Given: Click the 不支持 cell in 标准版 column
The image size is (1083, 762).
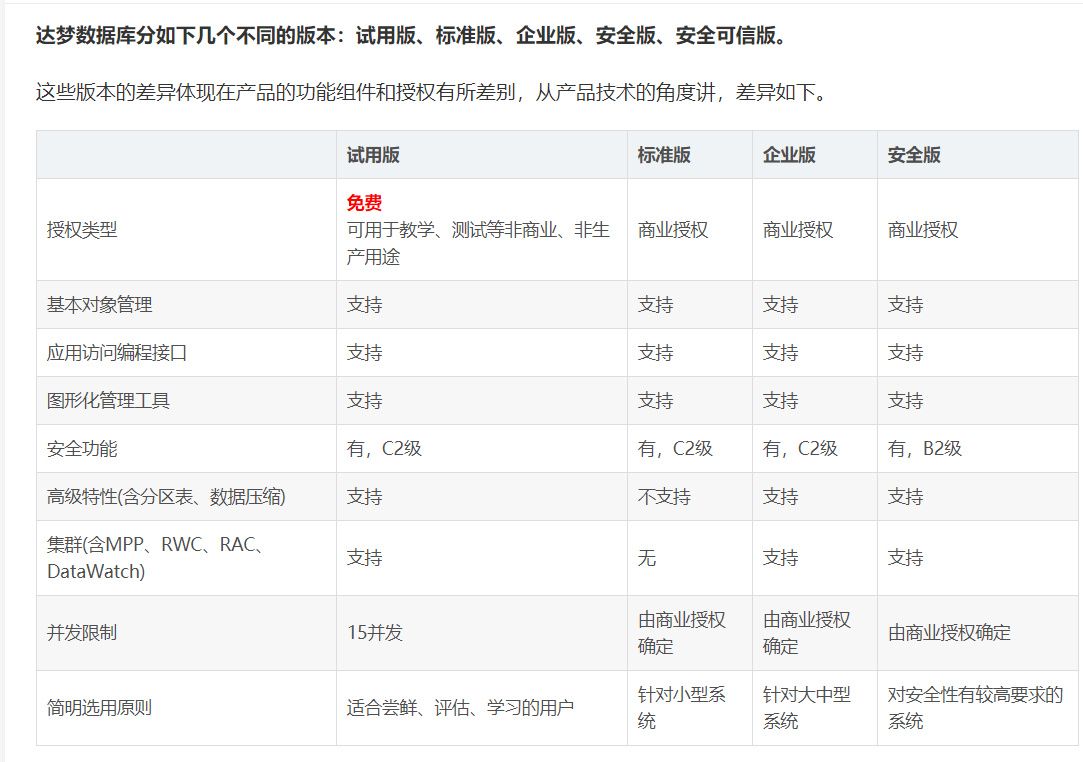Looking at the screenshot, I should click(664, 497).
